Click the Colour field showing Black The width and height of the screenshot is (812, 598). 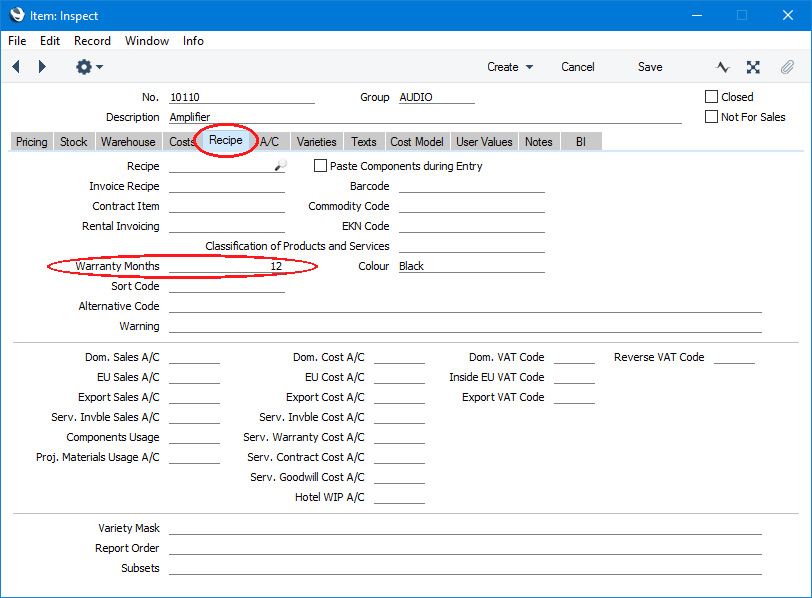tap(472, 266)
